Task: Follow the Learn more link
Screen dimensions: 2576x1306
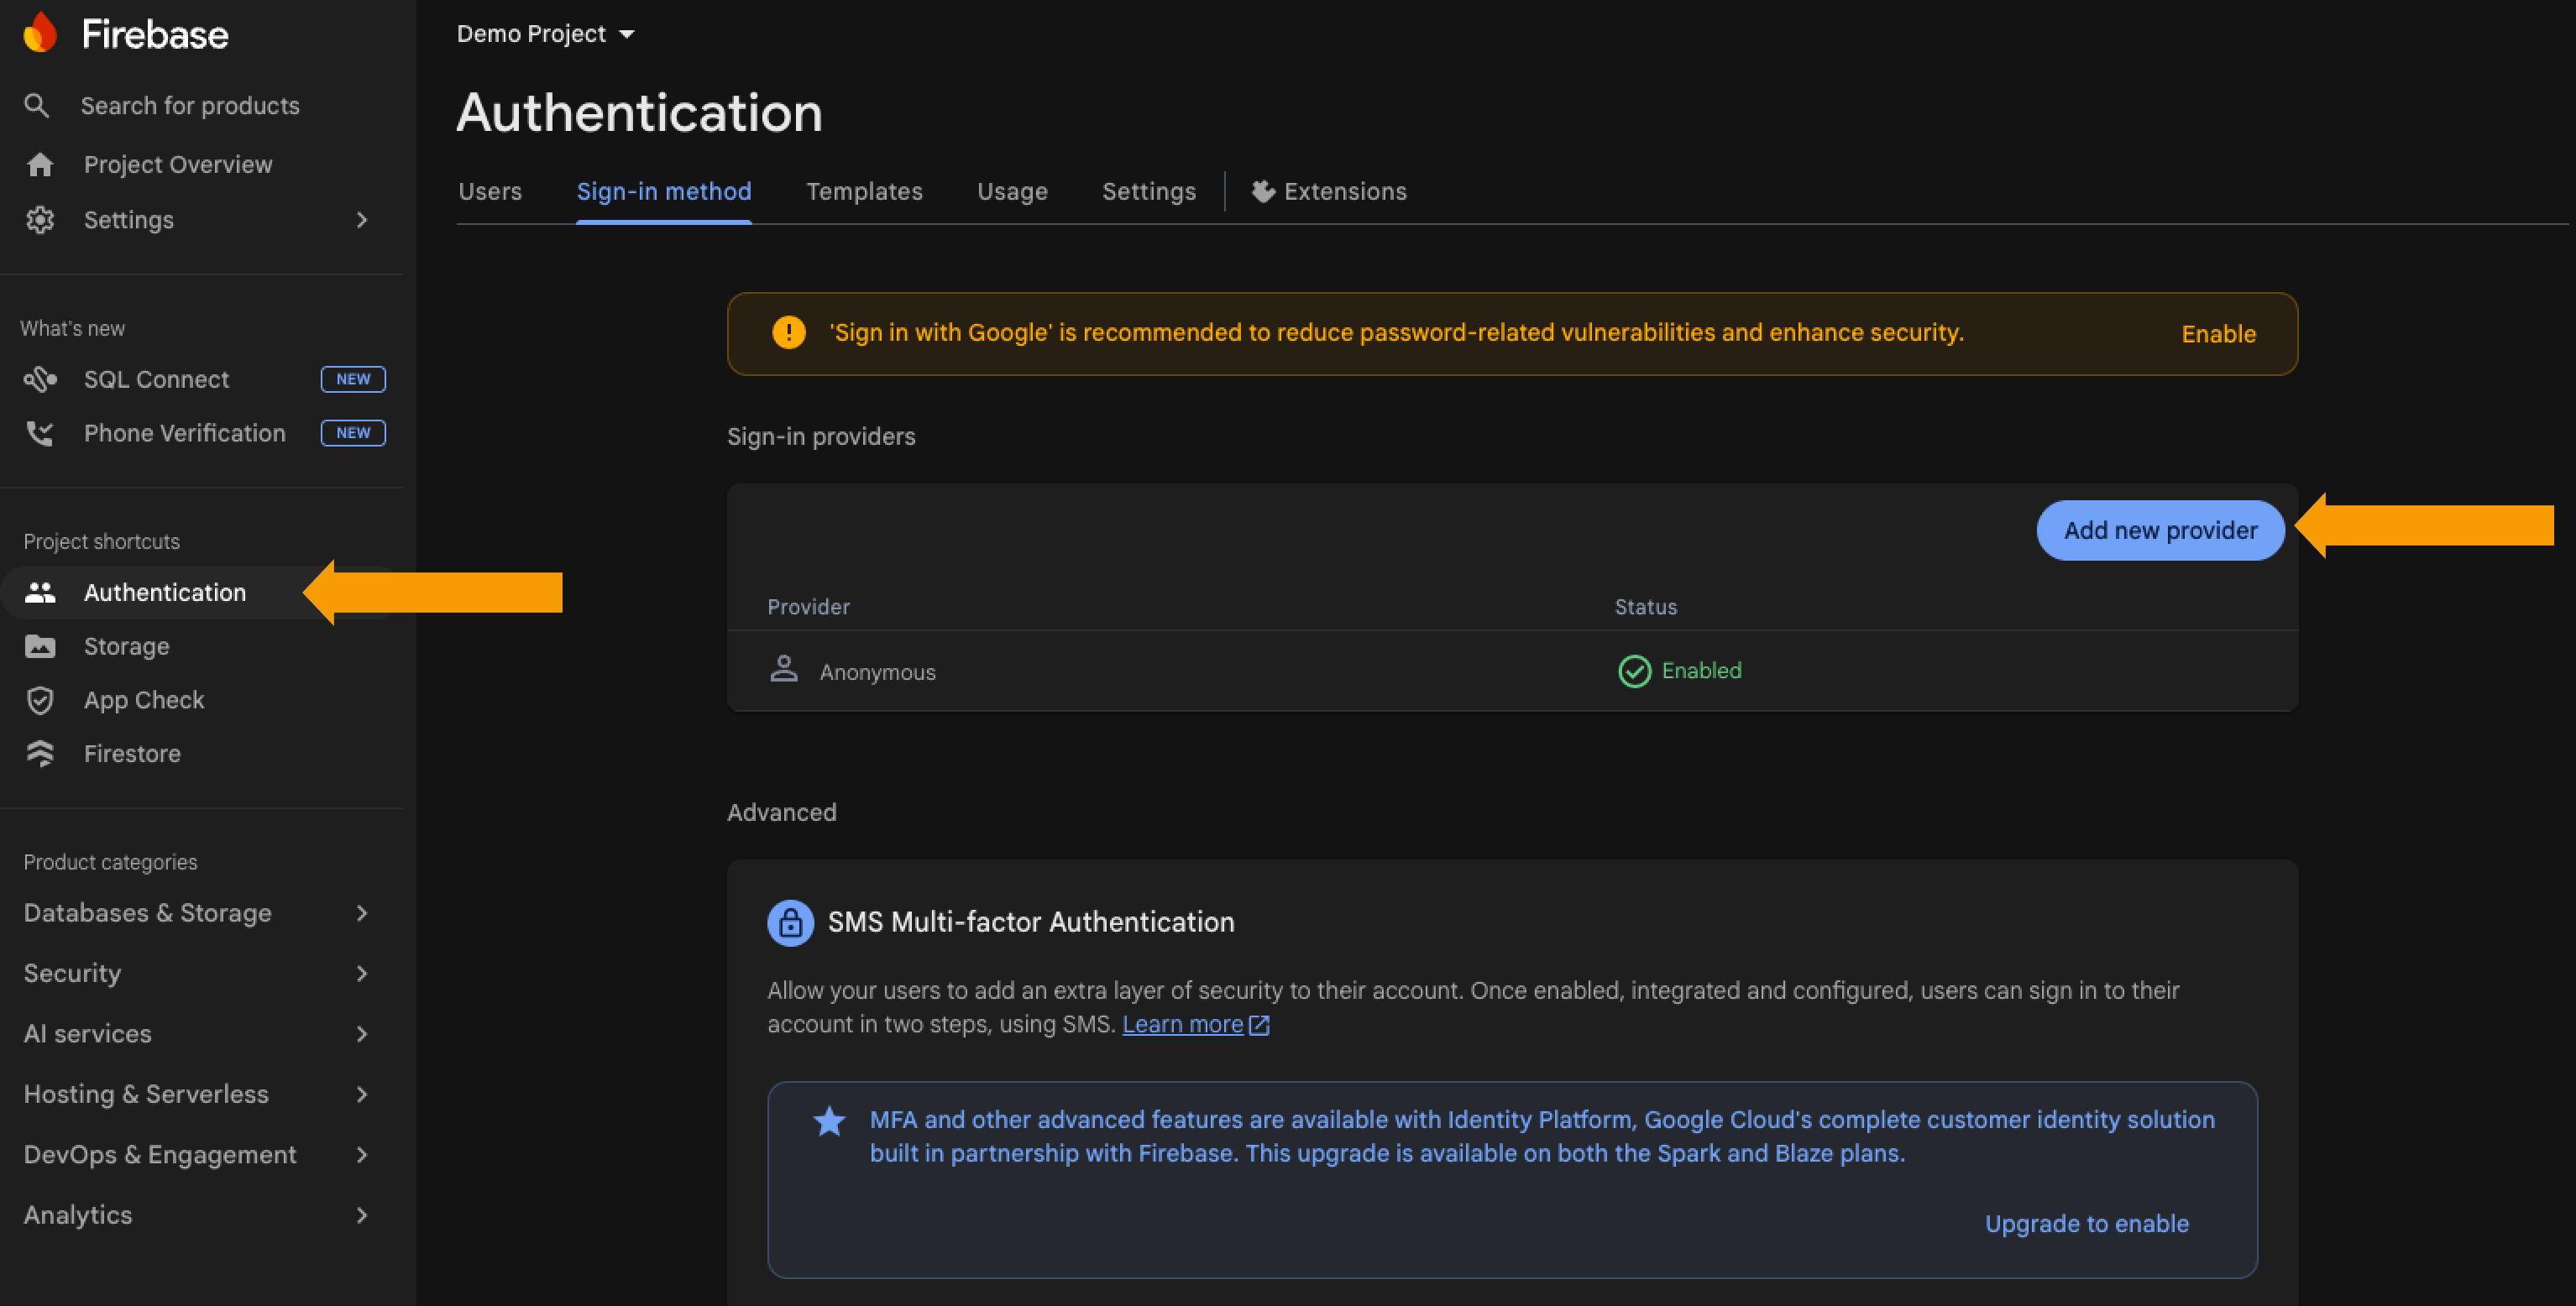Action: click(1182, 1025)
